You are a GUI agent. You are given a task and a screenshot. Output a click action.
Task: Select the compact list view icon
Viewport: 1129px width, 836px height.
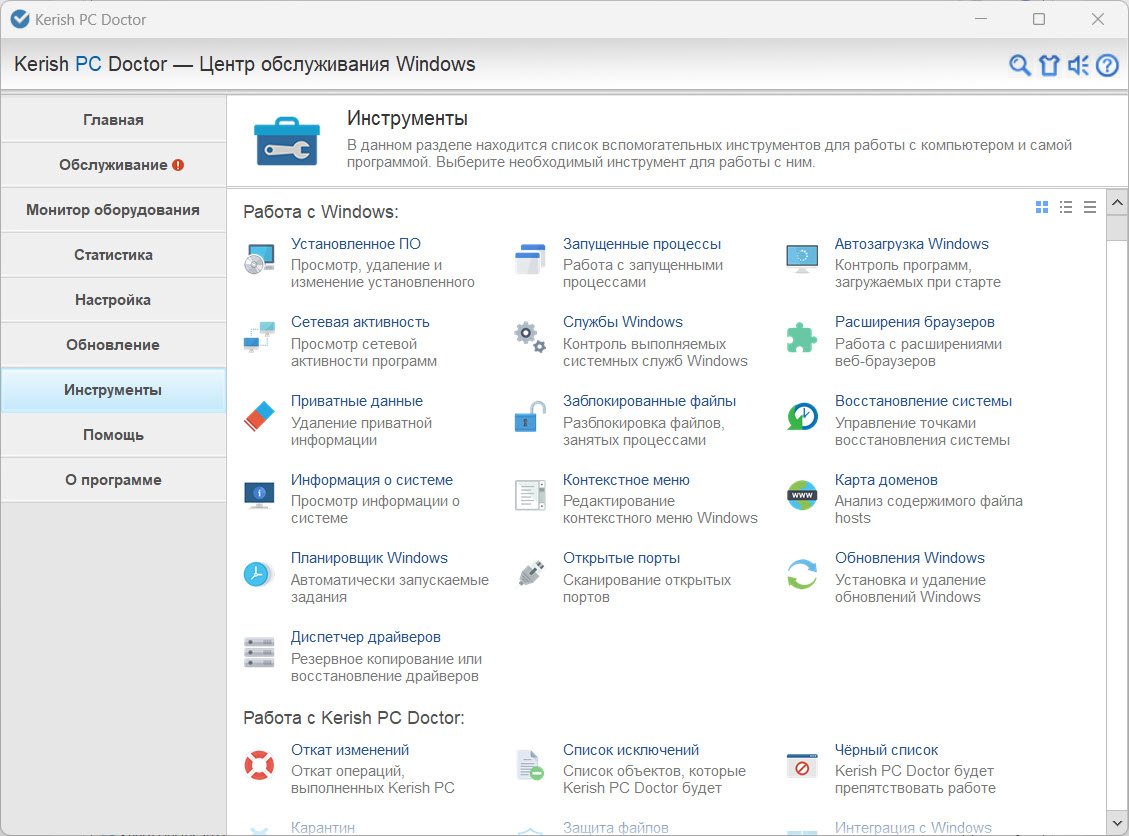(1090, 207)
